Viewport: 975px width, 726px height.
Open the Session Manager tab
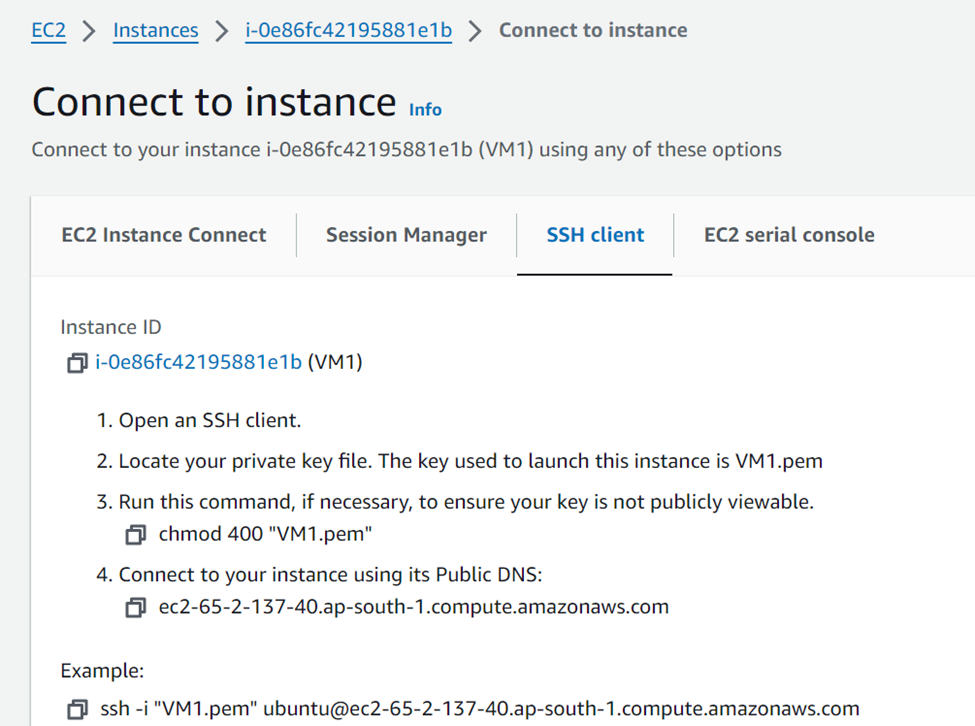point(406,234)
